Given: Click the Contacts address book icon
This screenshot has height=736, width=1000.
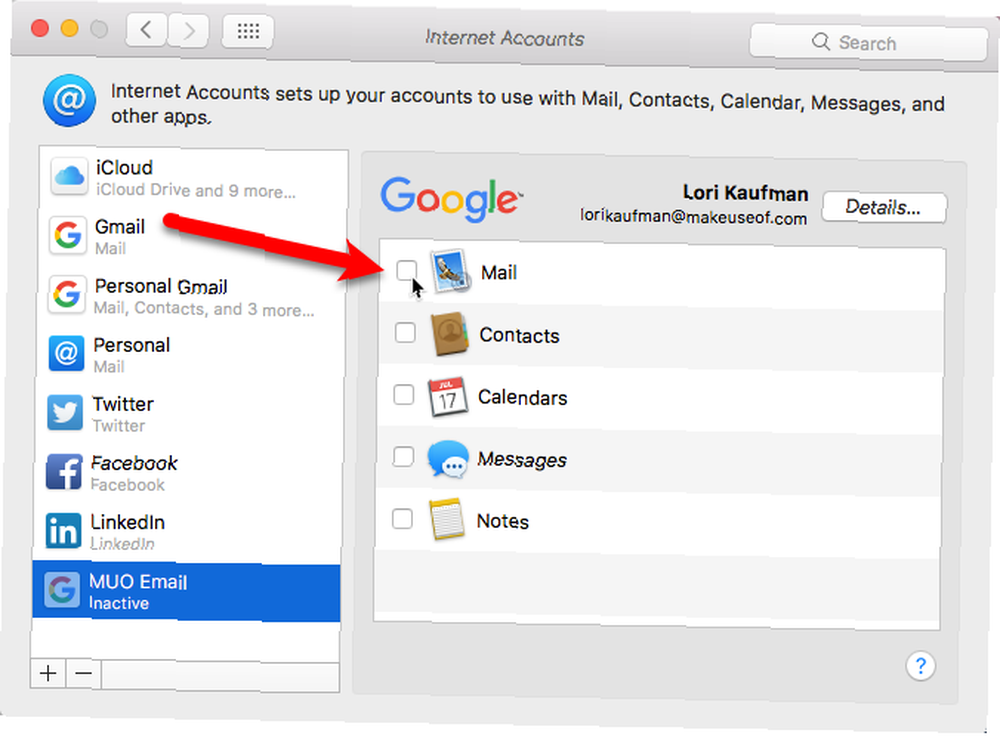Looking at the screenshot, I should point(450,334).
